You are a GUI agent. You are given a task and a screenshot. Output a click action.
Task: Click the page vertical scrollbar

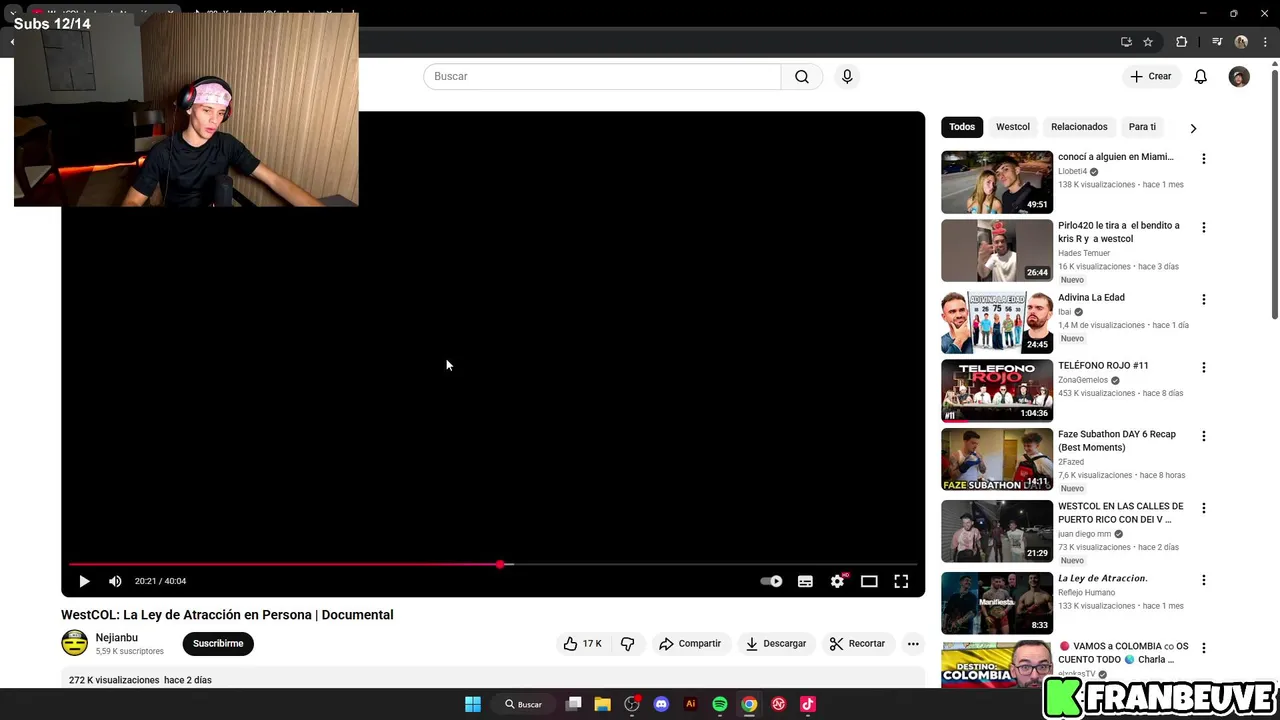[x=1274, y=195]
